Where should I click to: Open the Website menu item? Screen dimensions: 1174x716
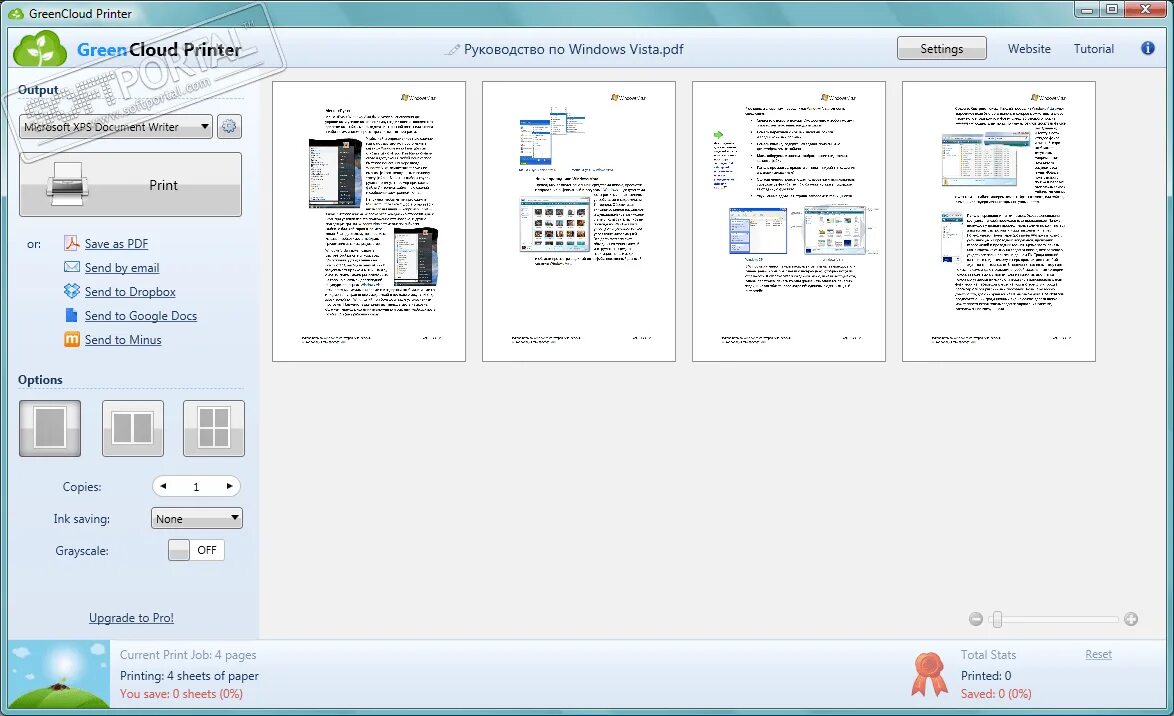1029,49
